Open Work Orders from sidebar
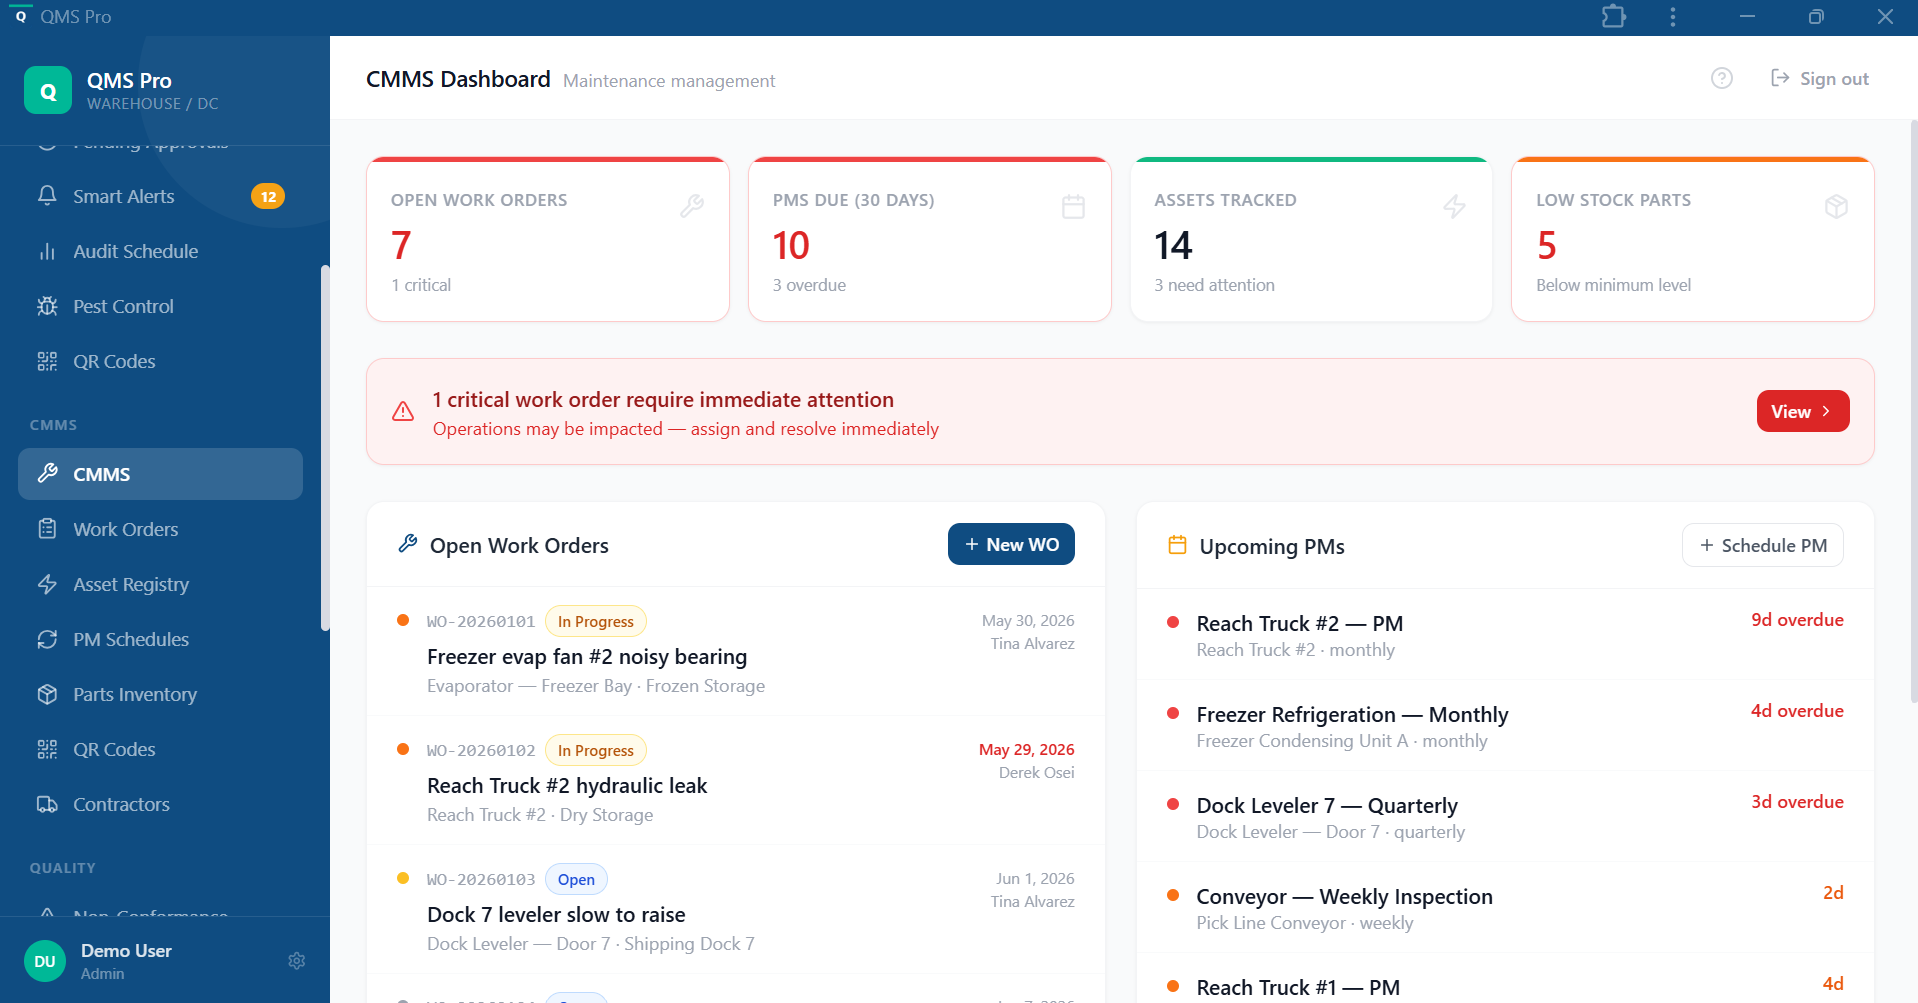Viewport: 1918px width, 1003px height. [160, 530]
